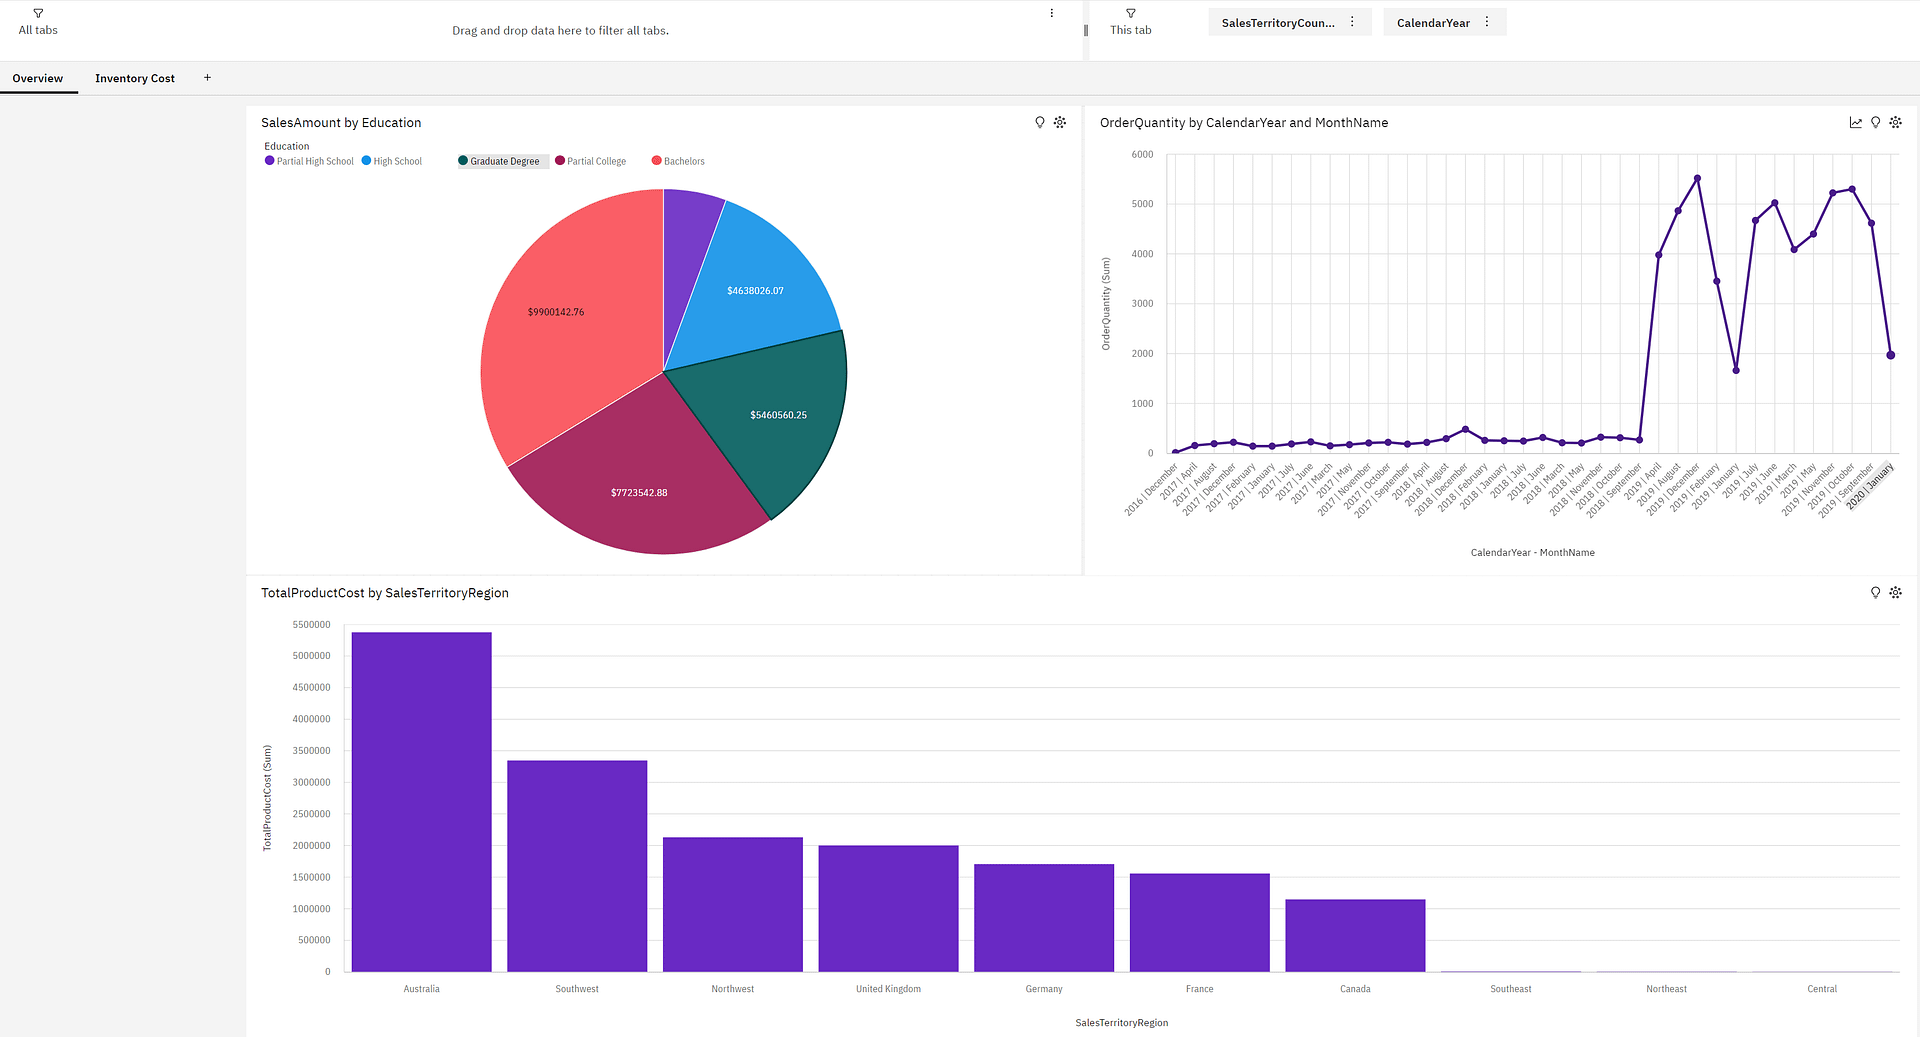Screen dimensions: 1920x1037
Task: Open insights lightbulb on OrderQuantity chart
Action: (1875, 122)
